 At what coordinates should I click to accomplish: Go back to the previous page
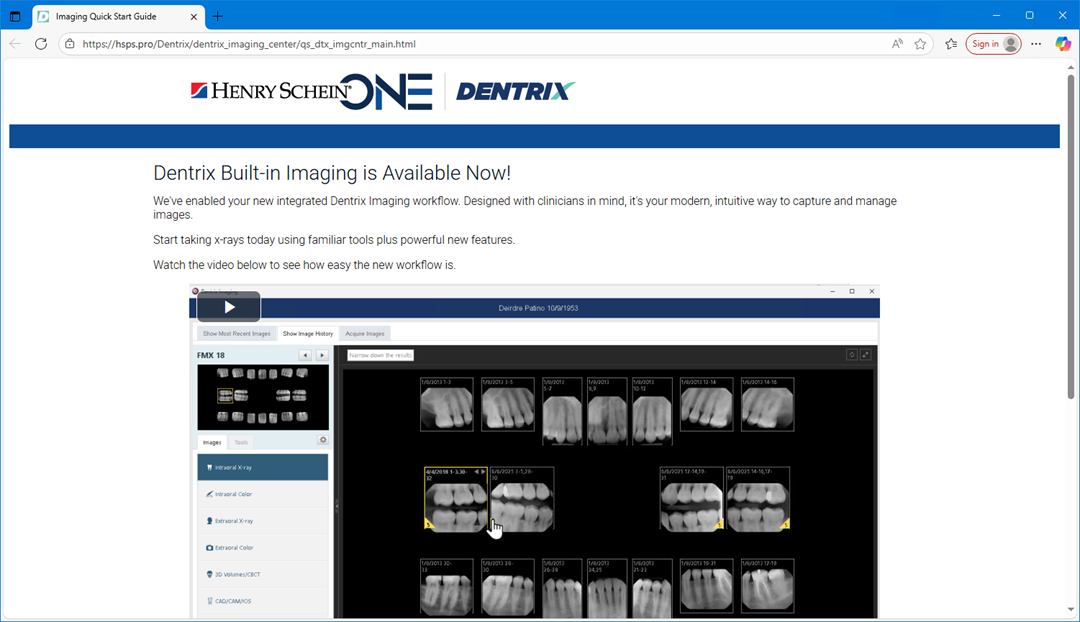point(15,43)
